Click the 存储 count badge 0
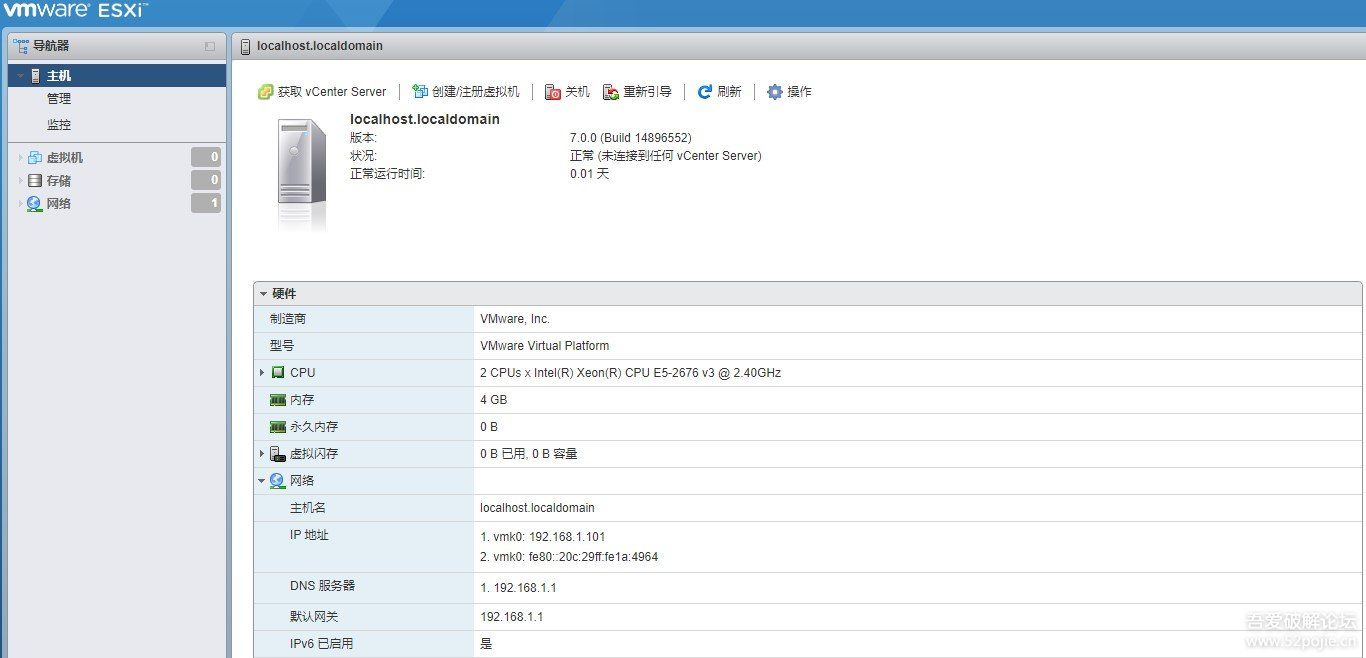Viewport: 1366px width, 658px height. pos(206,181)
